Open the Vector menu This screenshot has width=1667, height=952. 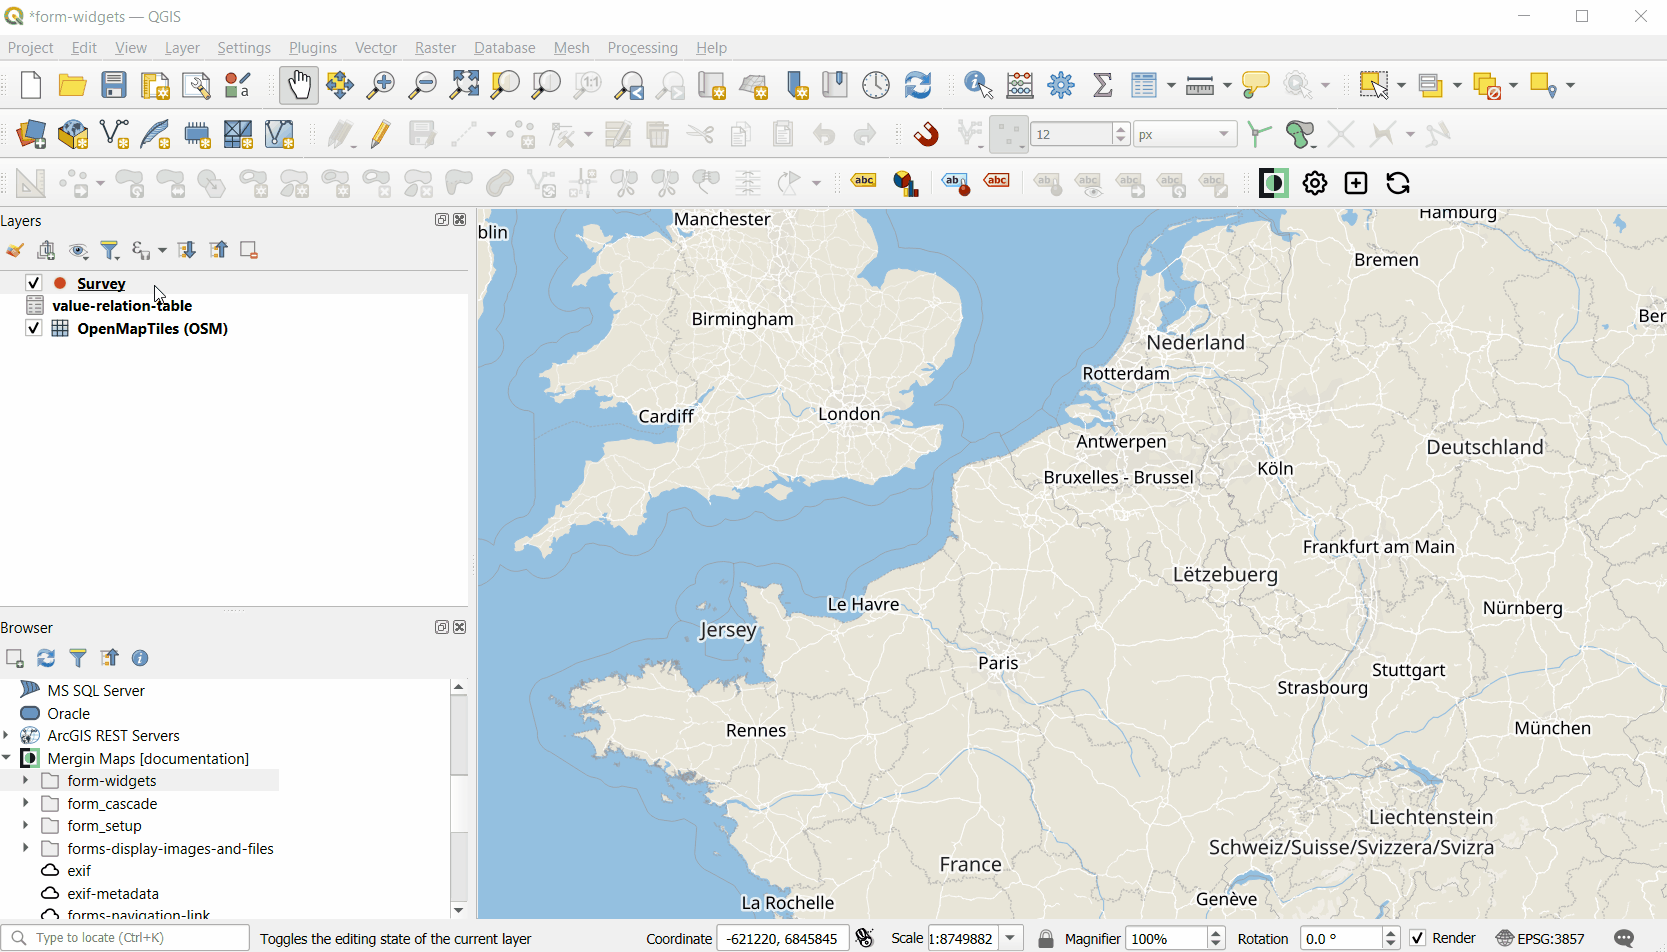pos(376,48)
